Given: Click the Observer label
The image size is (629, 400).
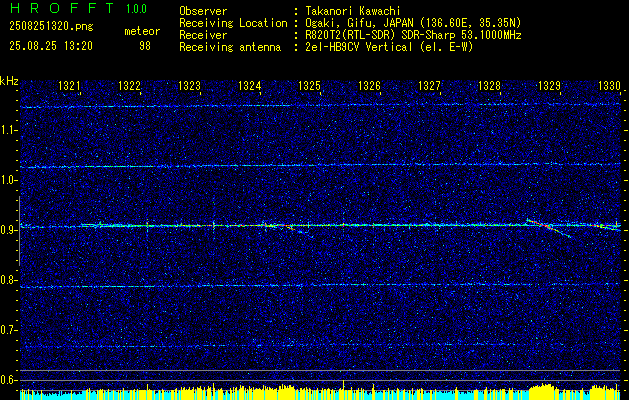Looking at the screenshot, I should [x=203, y=11].
